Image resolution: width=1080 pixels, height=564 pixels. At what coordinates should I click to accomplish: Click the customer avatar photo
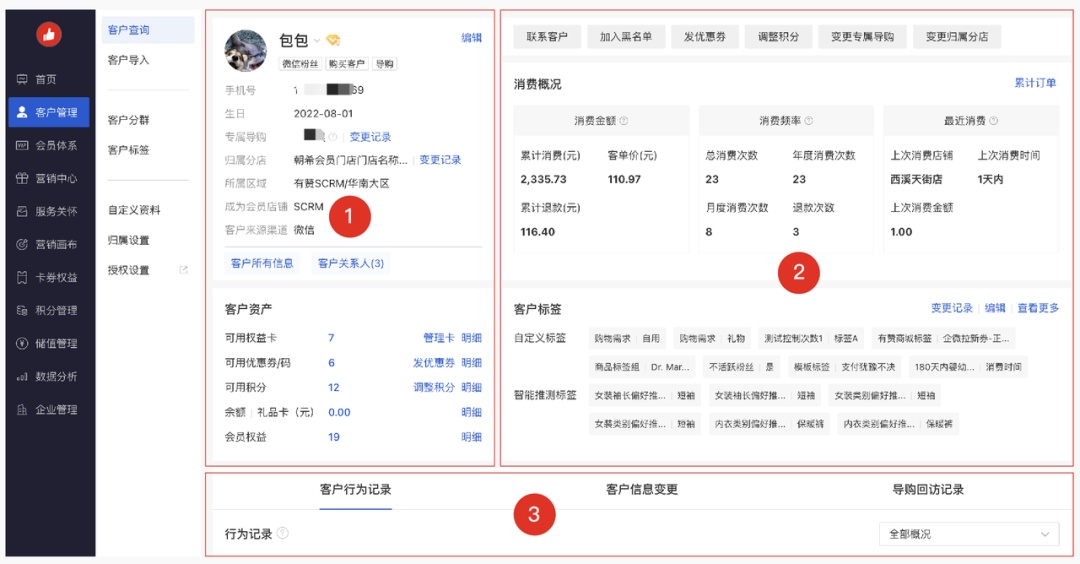click(x=246, y=50)
